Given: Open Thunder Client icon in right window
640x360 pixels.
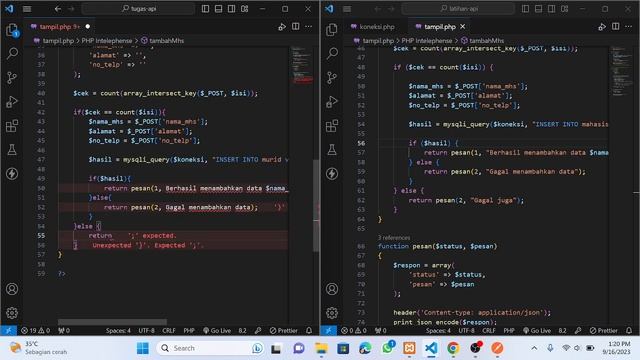Looking at the screenshot, I should coord(332,173).
